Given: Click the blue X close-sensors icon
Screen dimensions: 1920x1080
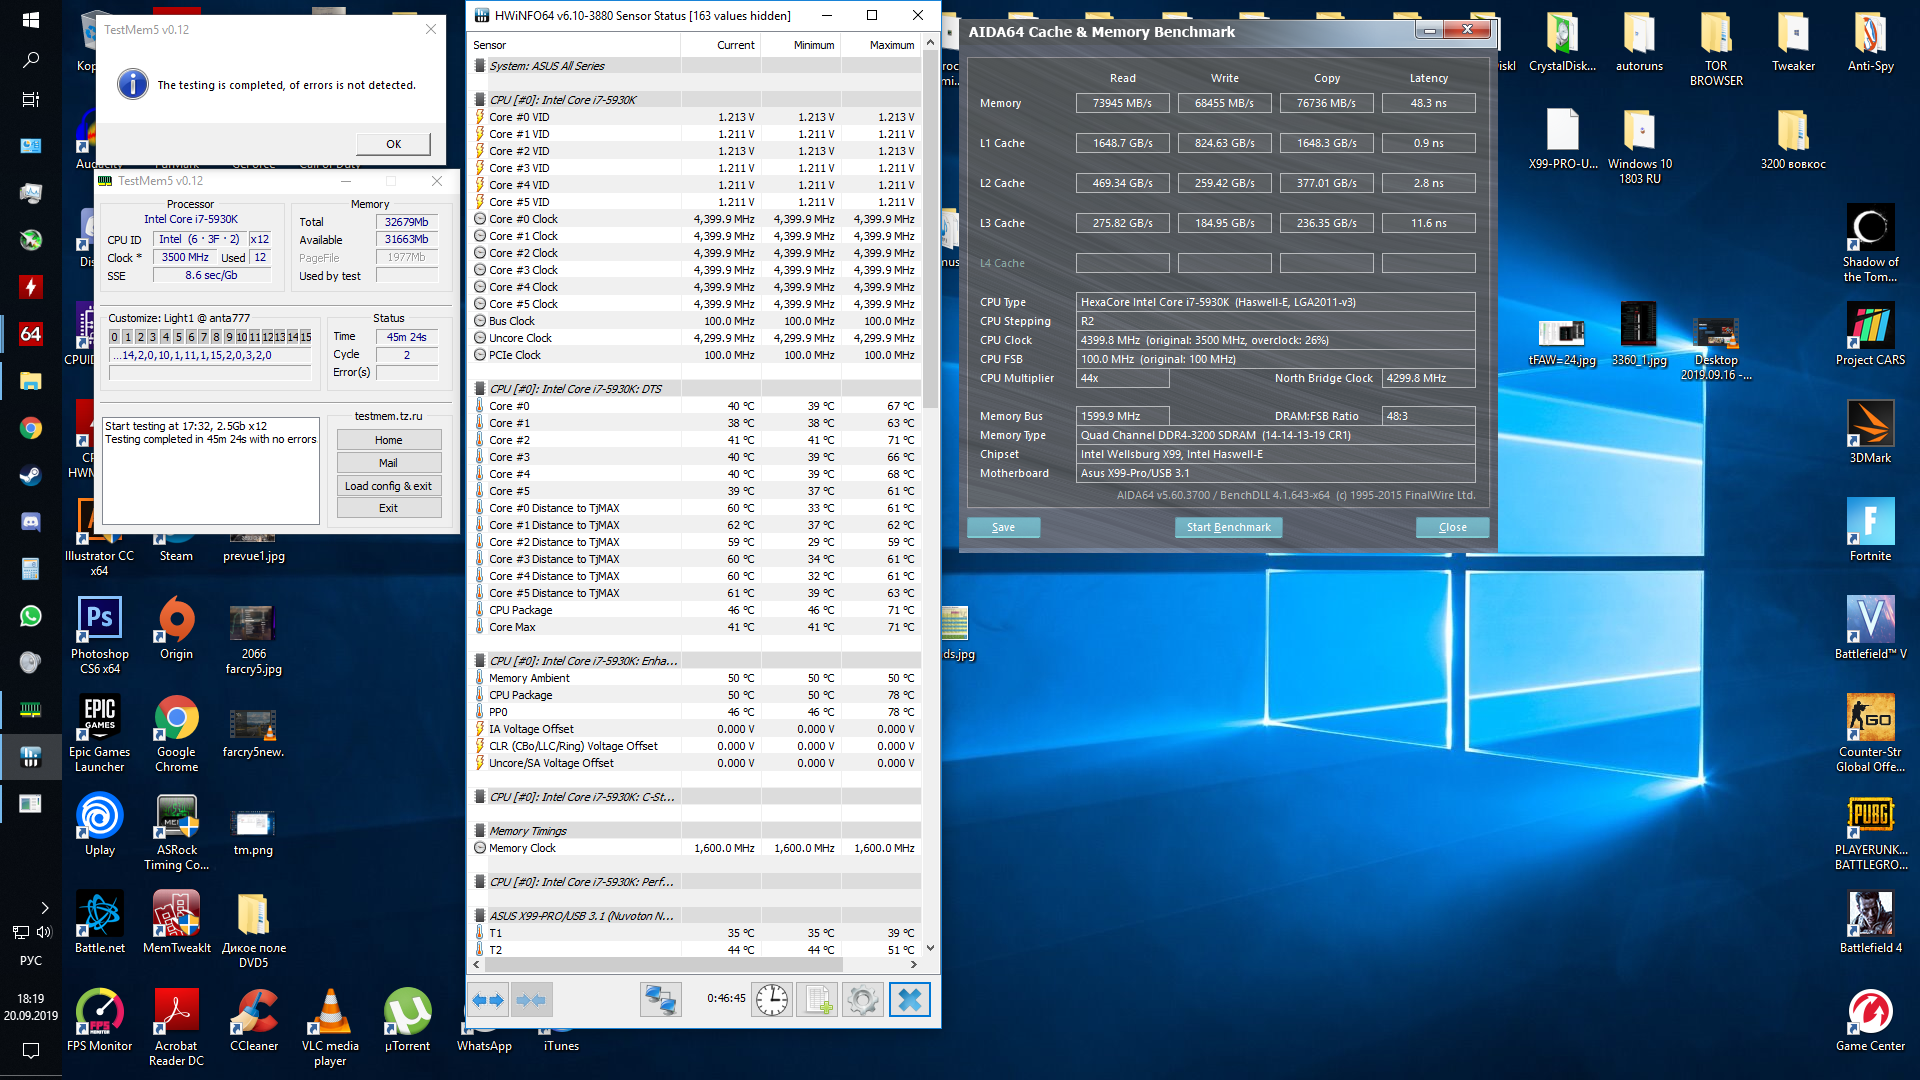Looking at the screenshot, I should pos(909,999).
